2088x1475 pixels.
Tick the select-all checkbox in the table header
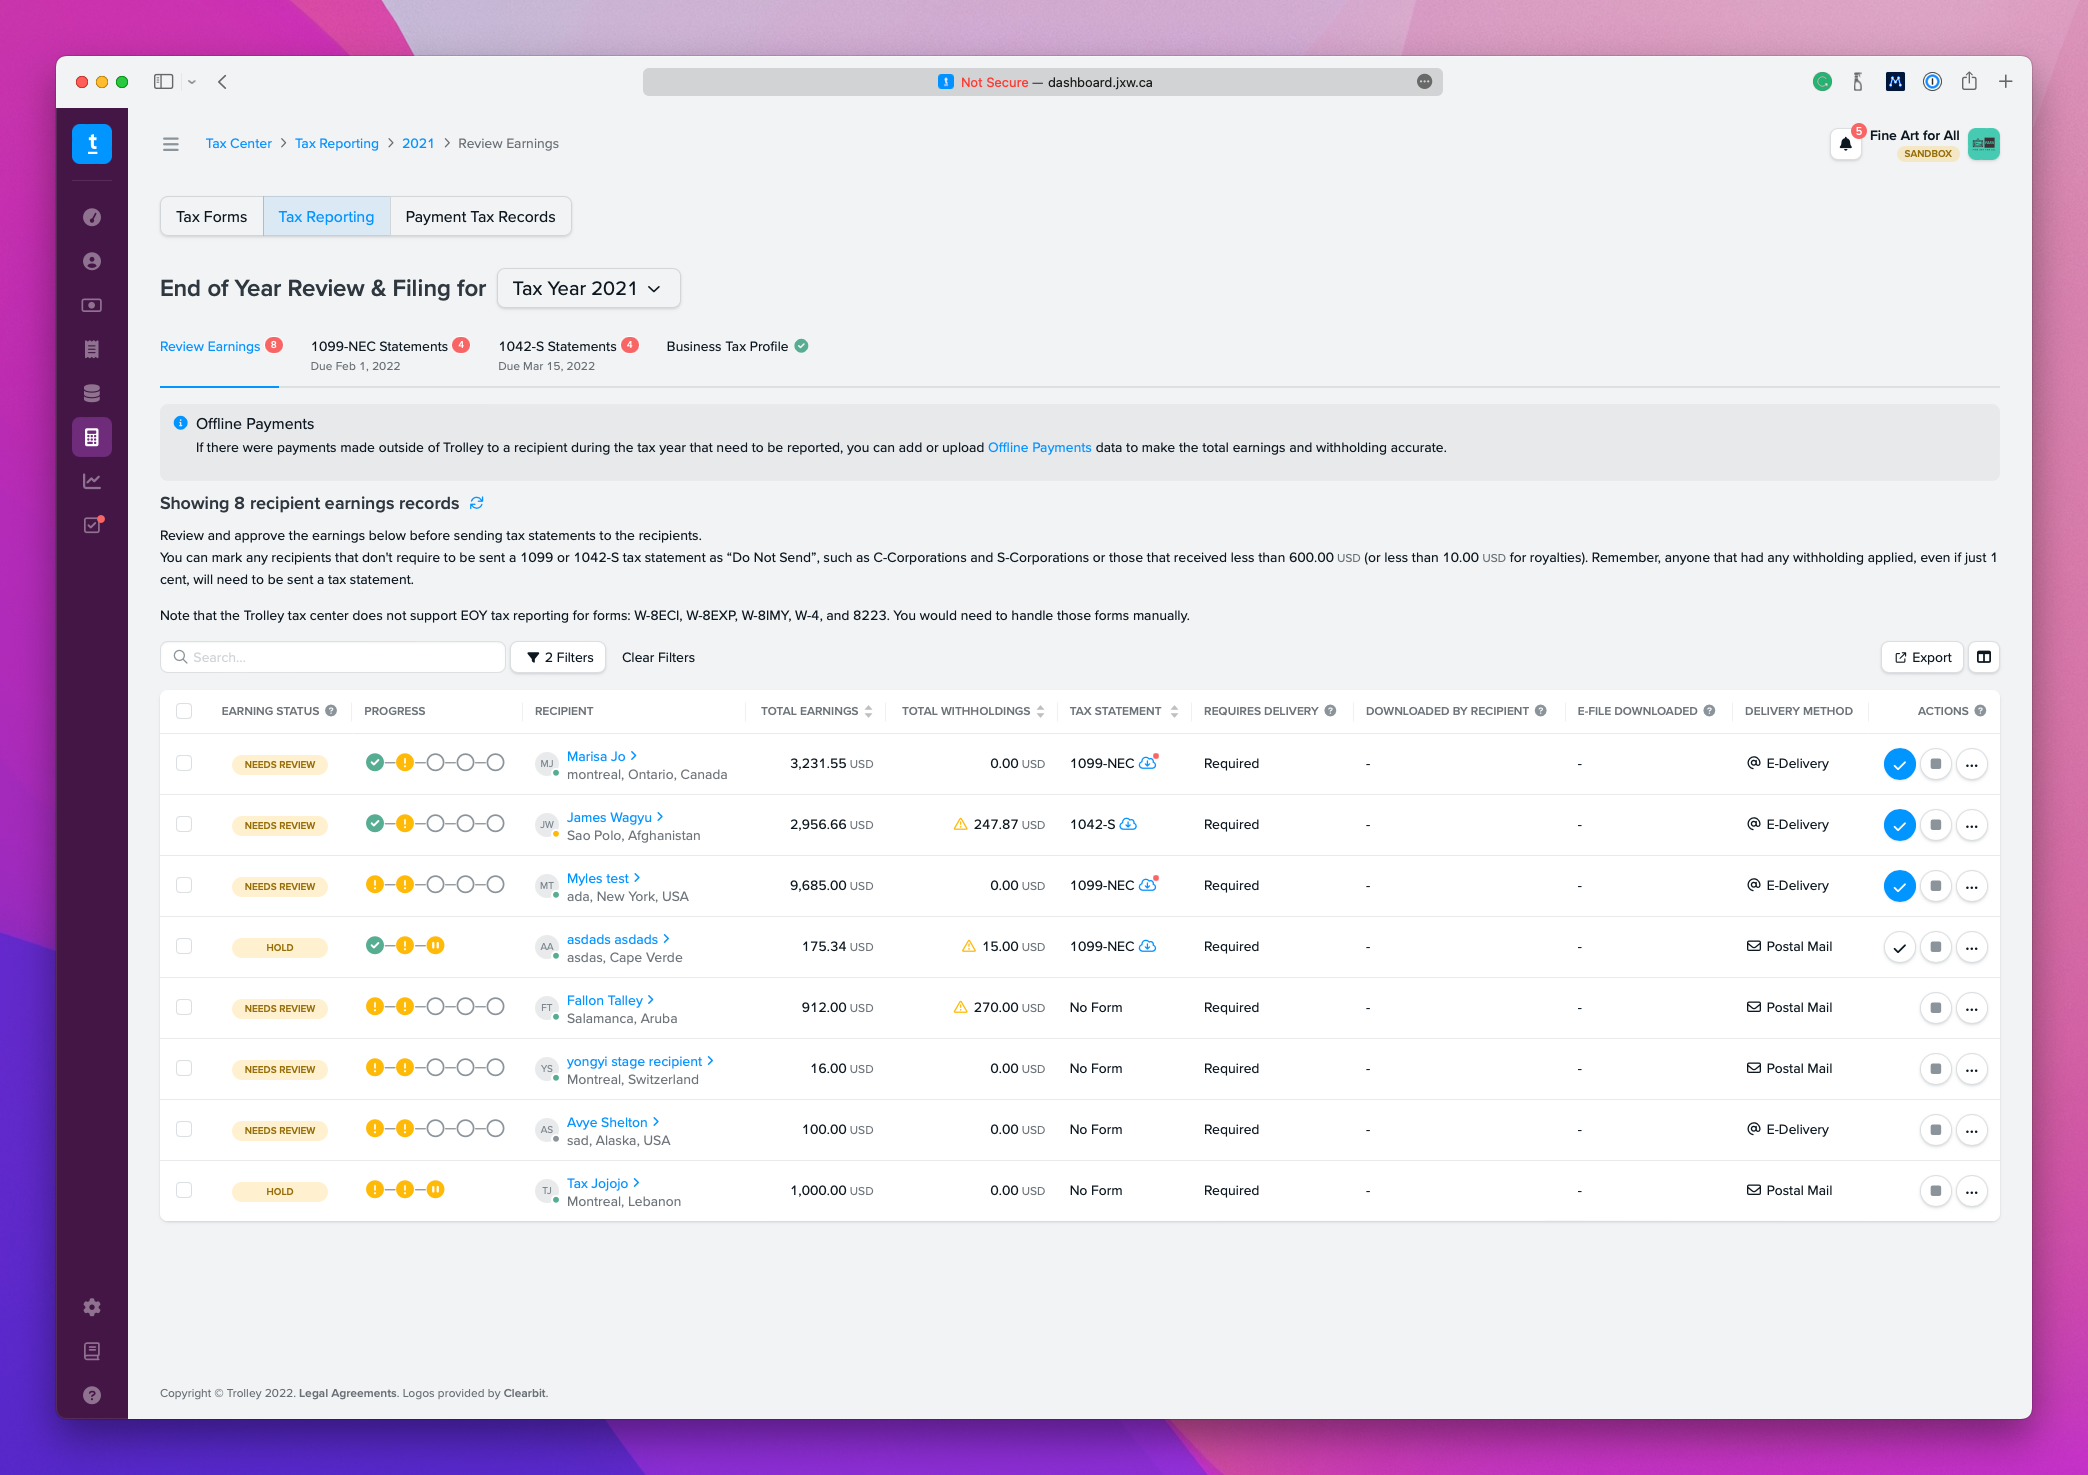(x=184, y=711)
